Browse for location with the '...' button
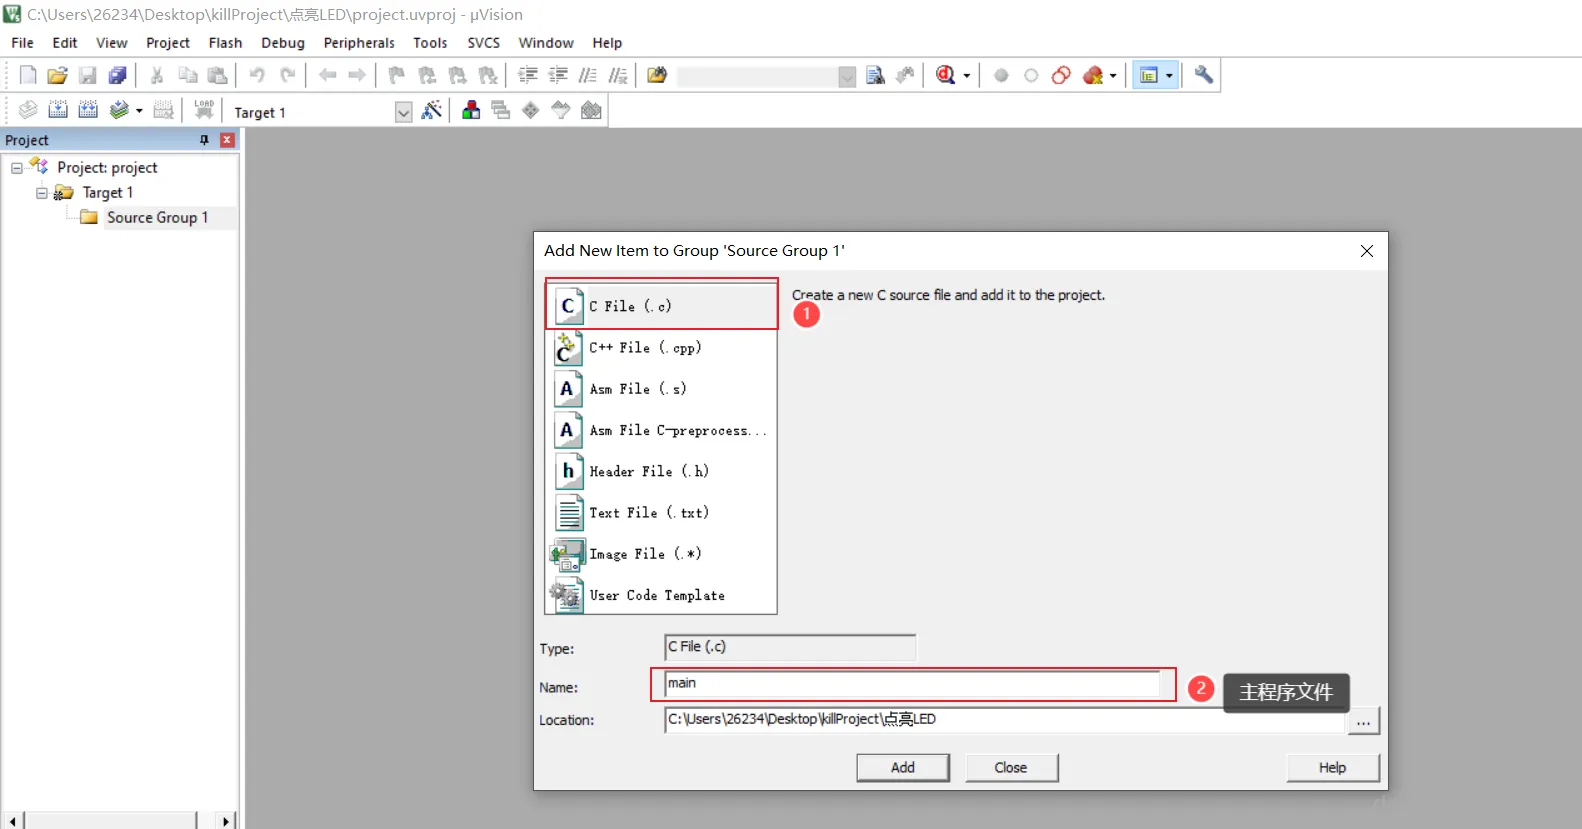 tap(1364, 721)
